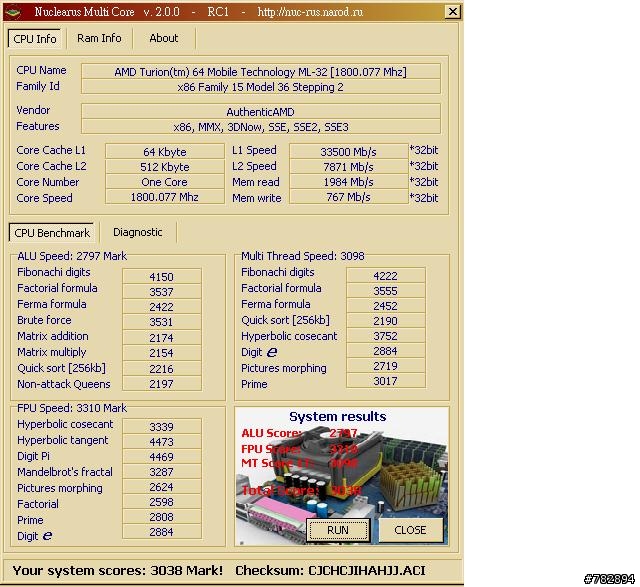Click ALU Factorial formula score 3537
The height and width of the screenshot is (587, 640).
tap(162, 291)
